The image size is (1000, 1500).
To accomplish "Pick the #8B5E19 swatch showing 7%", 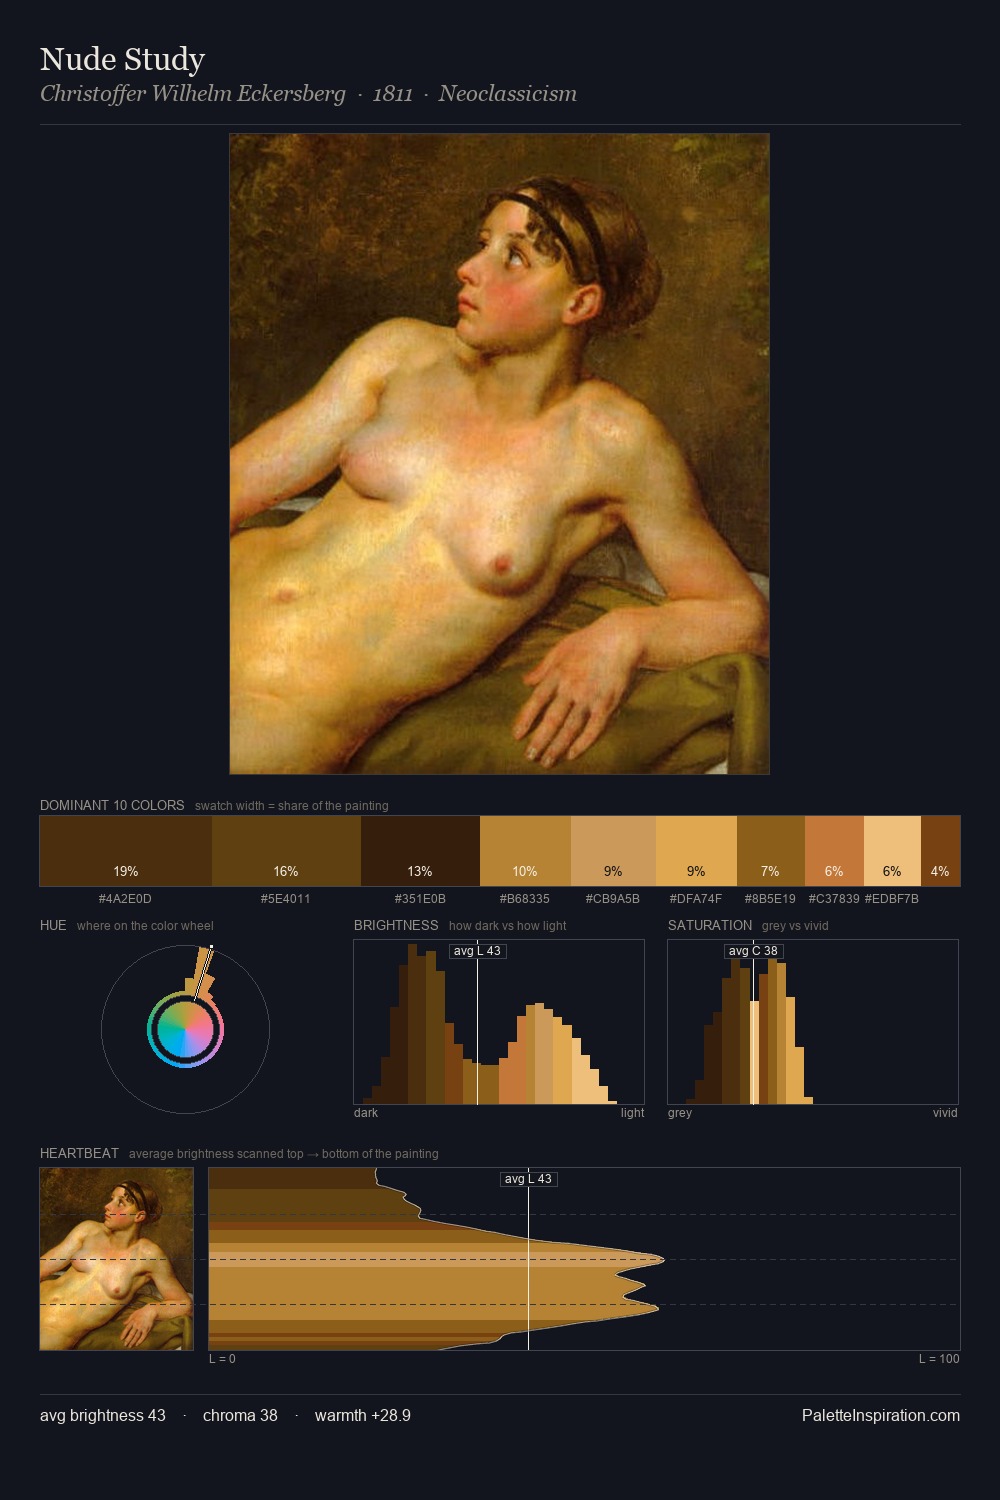I will tap(770, 851).
